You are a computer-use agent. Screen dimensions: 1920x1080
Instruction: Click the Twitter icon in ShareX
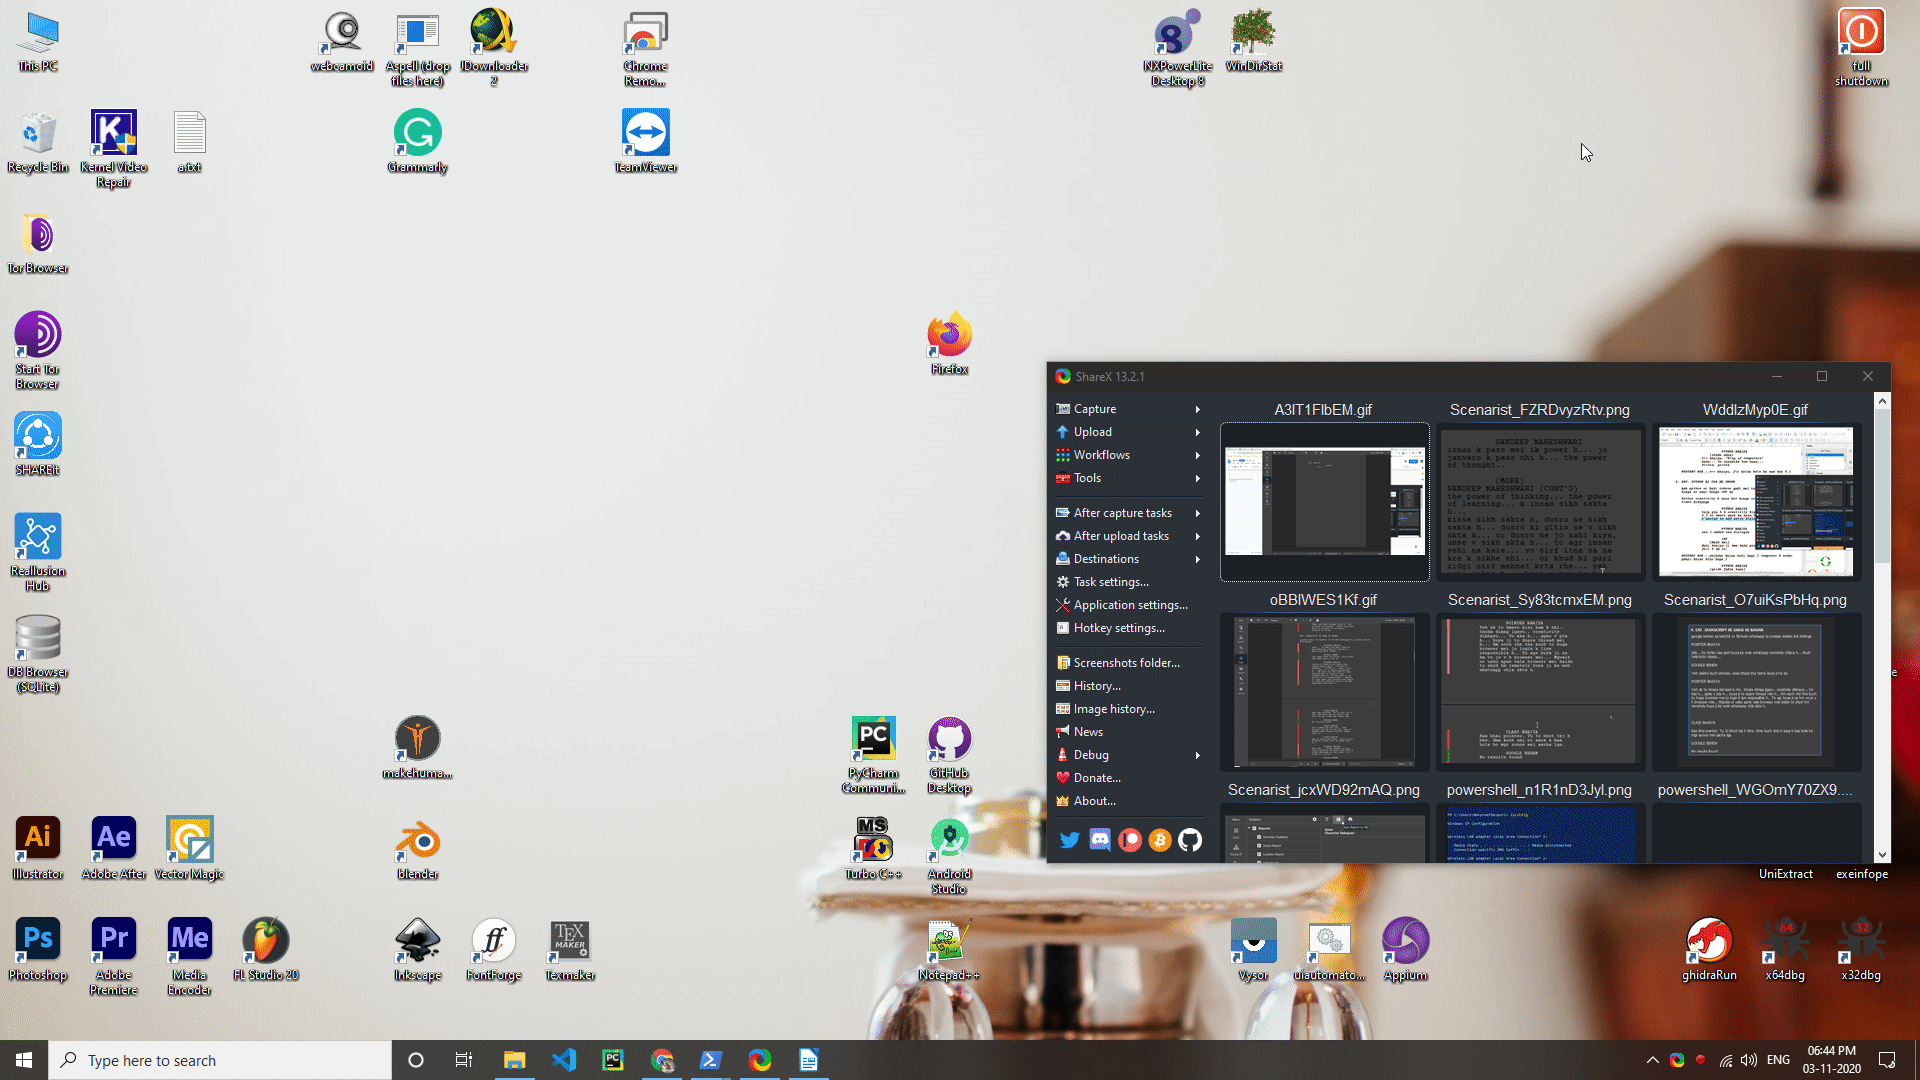tap(1069, 840)
